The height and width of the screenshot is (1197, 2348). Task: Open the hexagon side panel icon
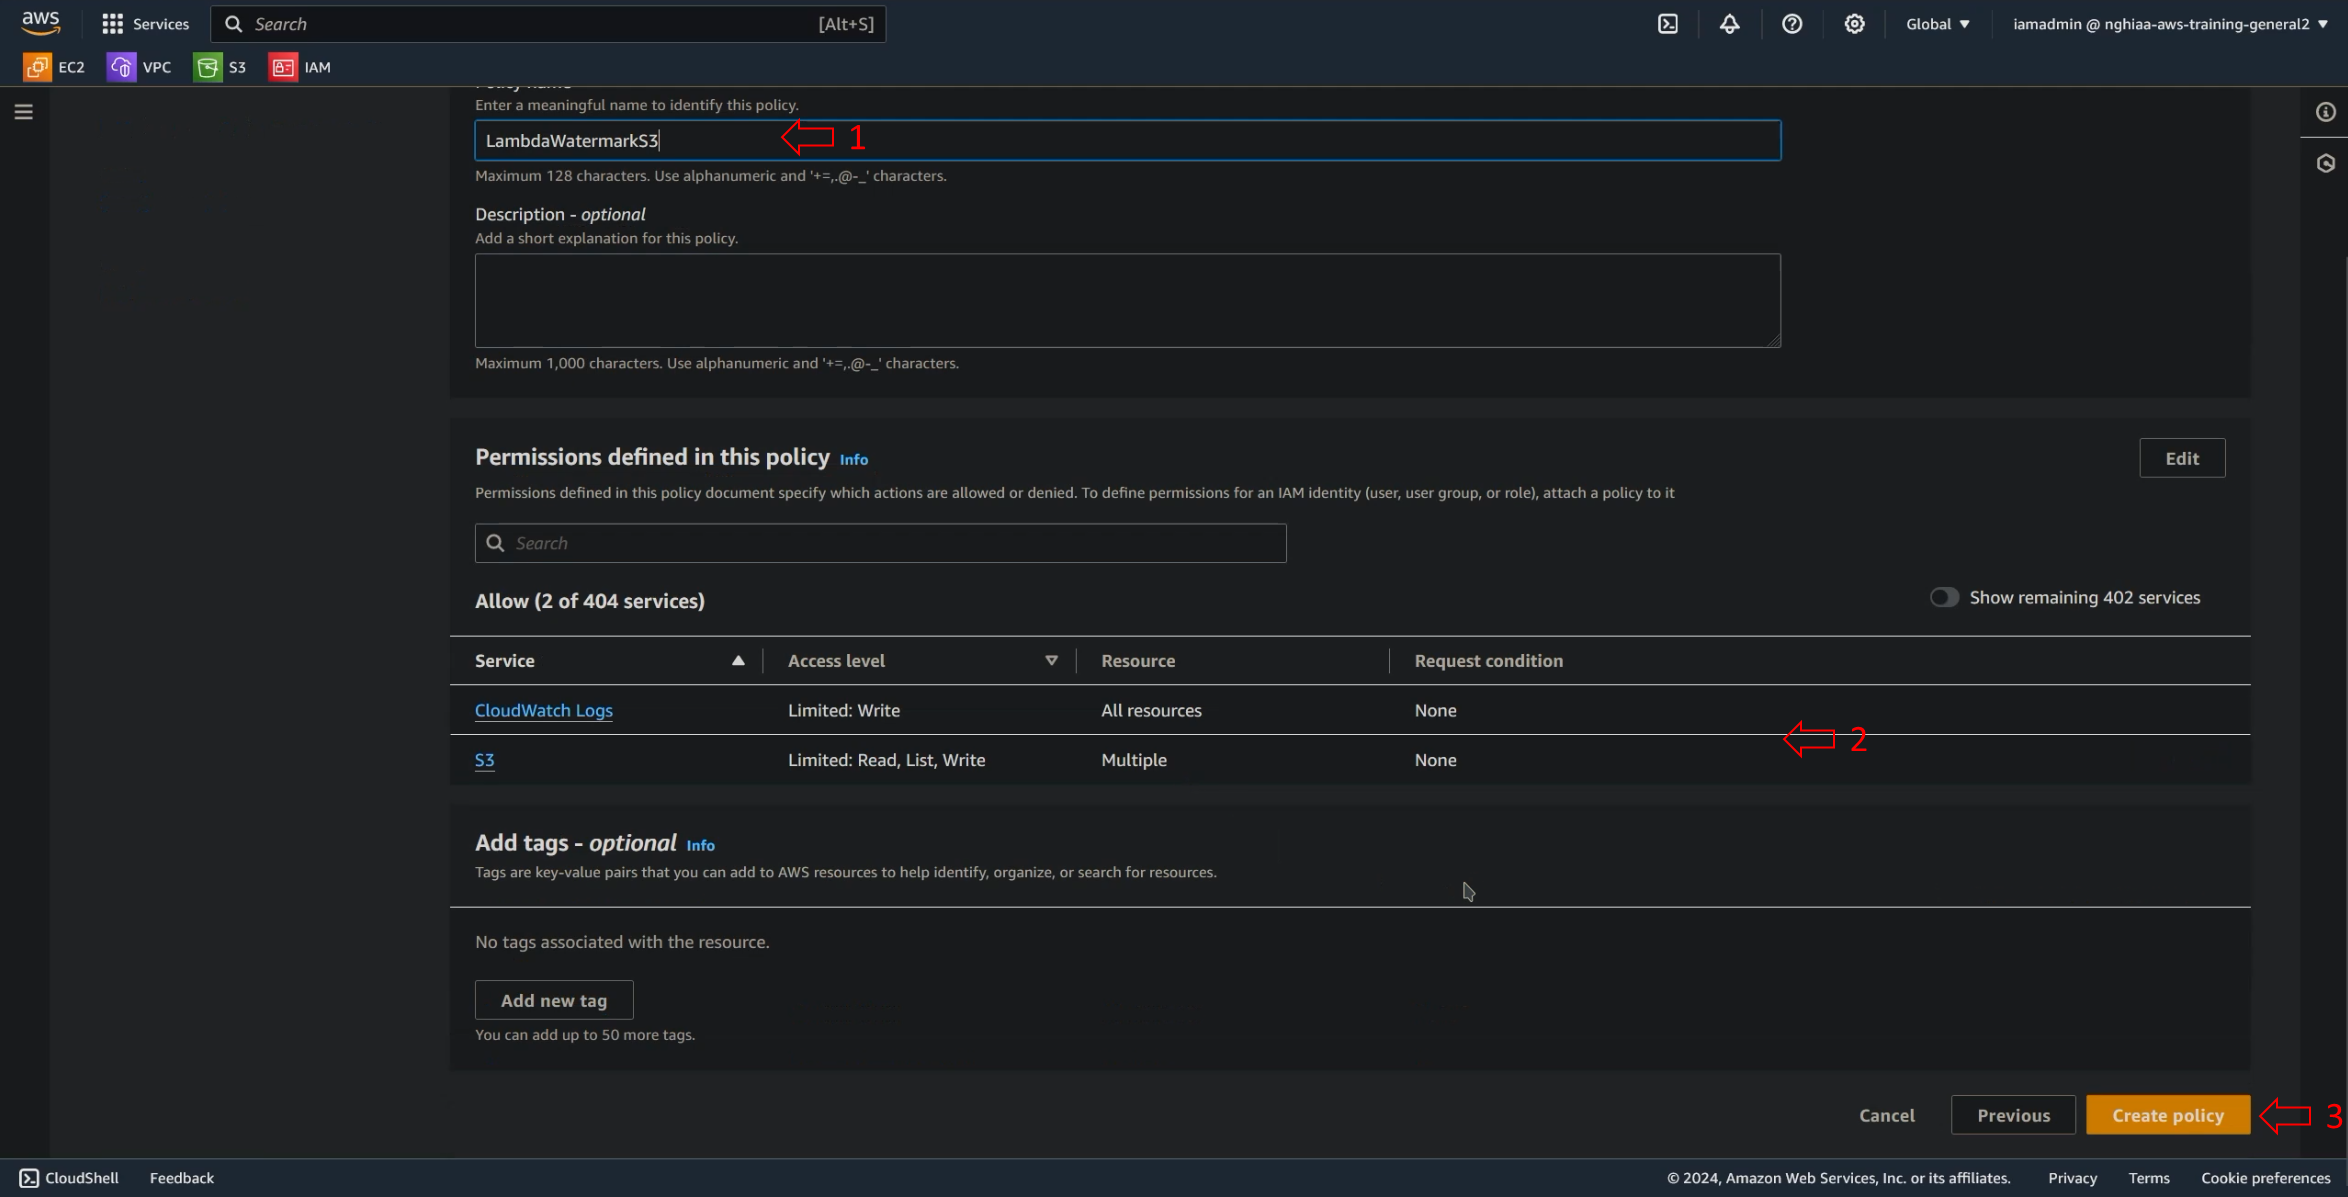(2326, 163)
